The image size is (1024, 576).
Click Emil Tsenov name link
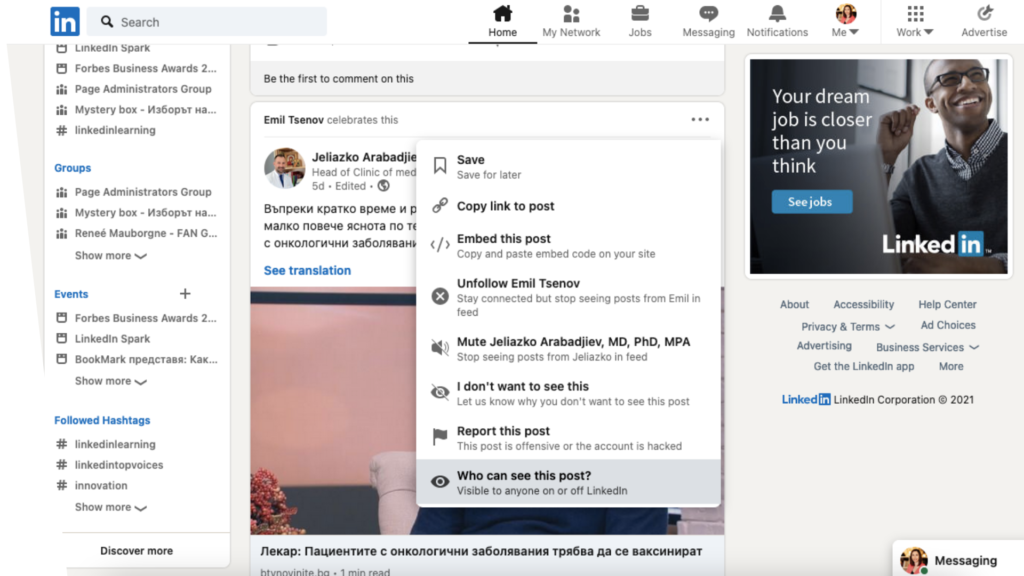click(293, 120)
